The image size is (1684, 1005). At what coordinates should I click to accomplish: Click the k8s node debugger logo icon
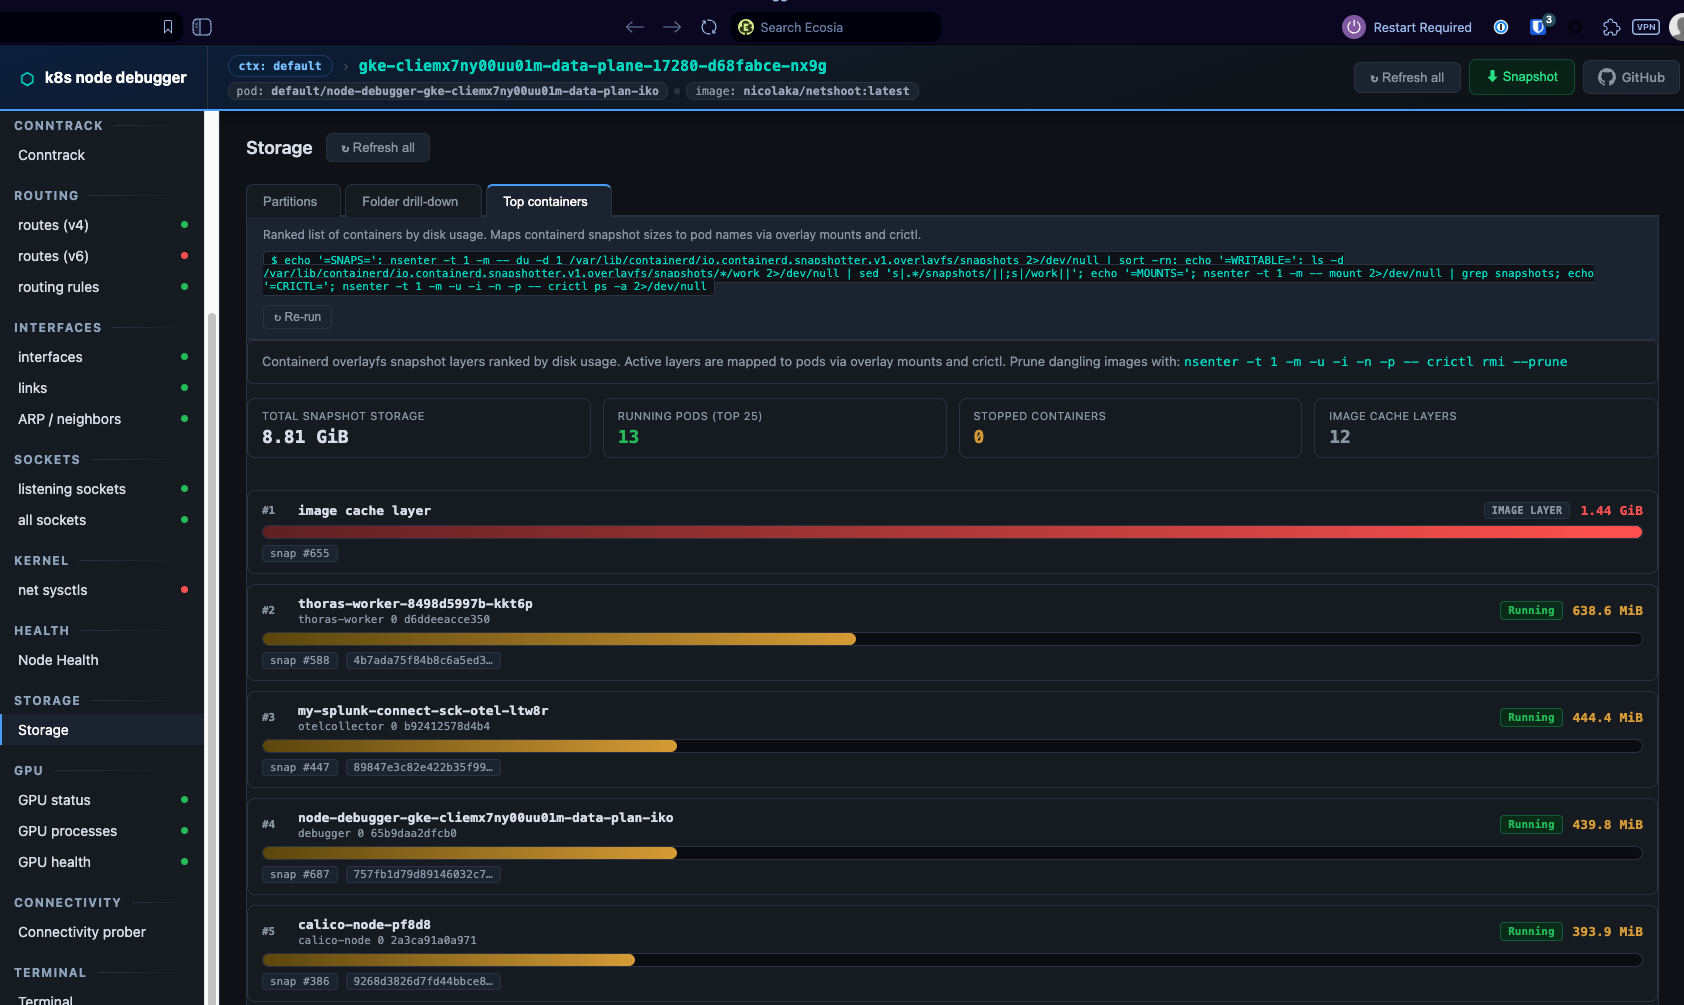tap(27, 78)
